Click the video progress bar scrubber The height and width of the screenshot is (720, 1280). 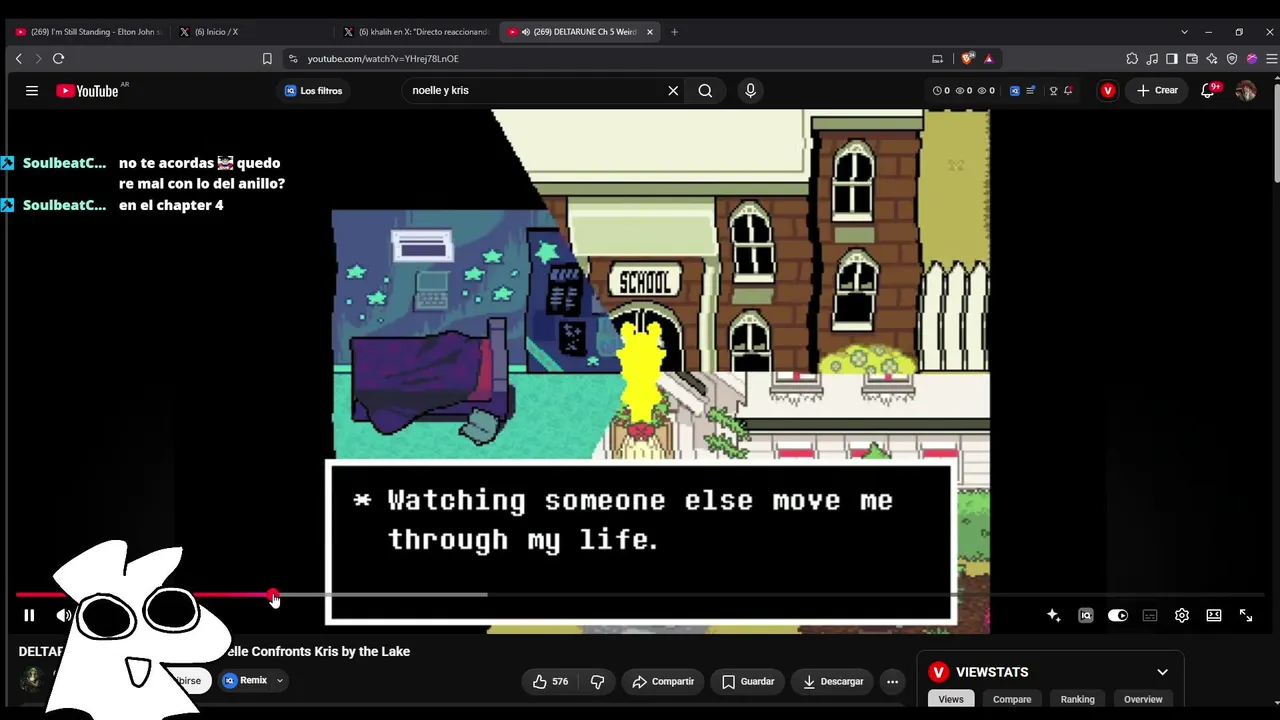click(274, 596)
